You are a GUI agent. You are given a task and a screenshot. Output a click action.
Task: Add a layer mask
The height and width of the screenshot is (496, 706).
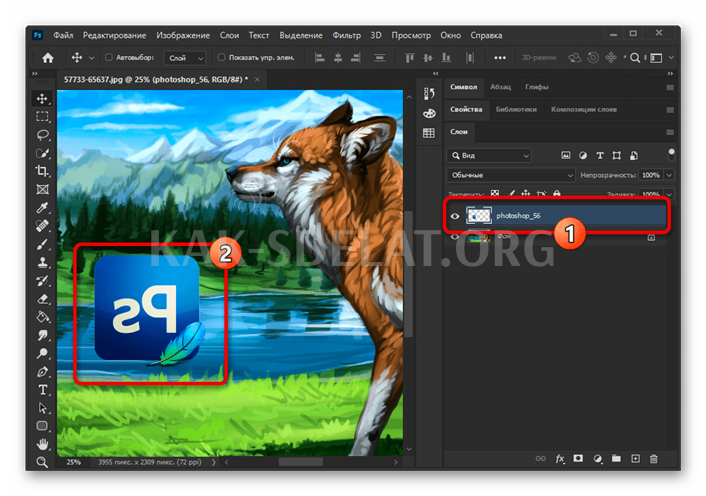click(578, 459)
